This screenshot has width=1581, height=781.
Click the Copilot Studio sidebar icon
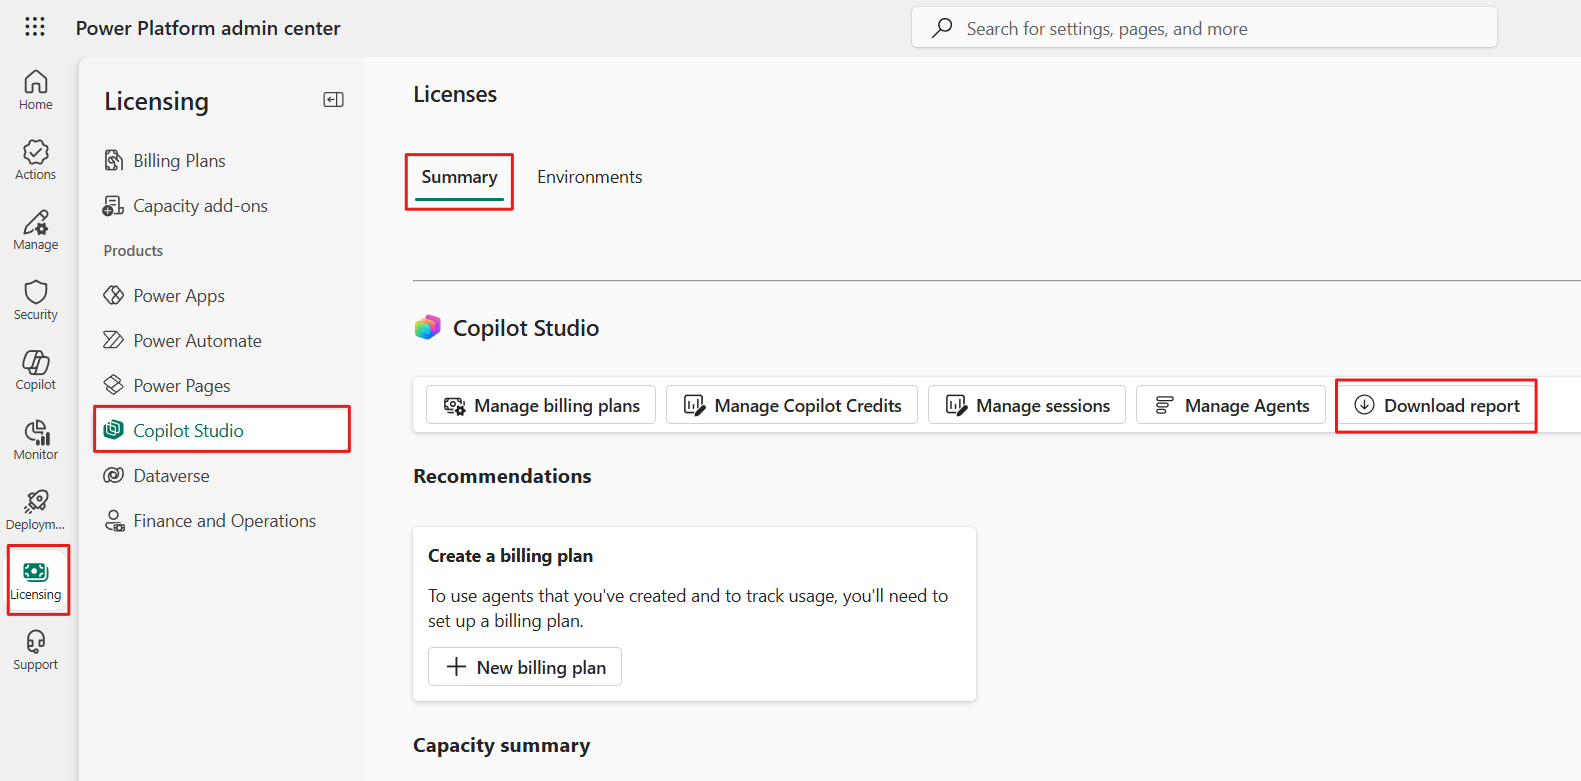coord(114,430)
